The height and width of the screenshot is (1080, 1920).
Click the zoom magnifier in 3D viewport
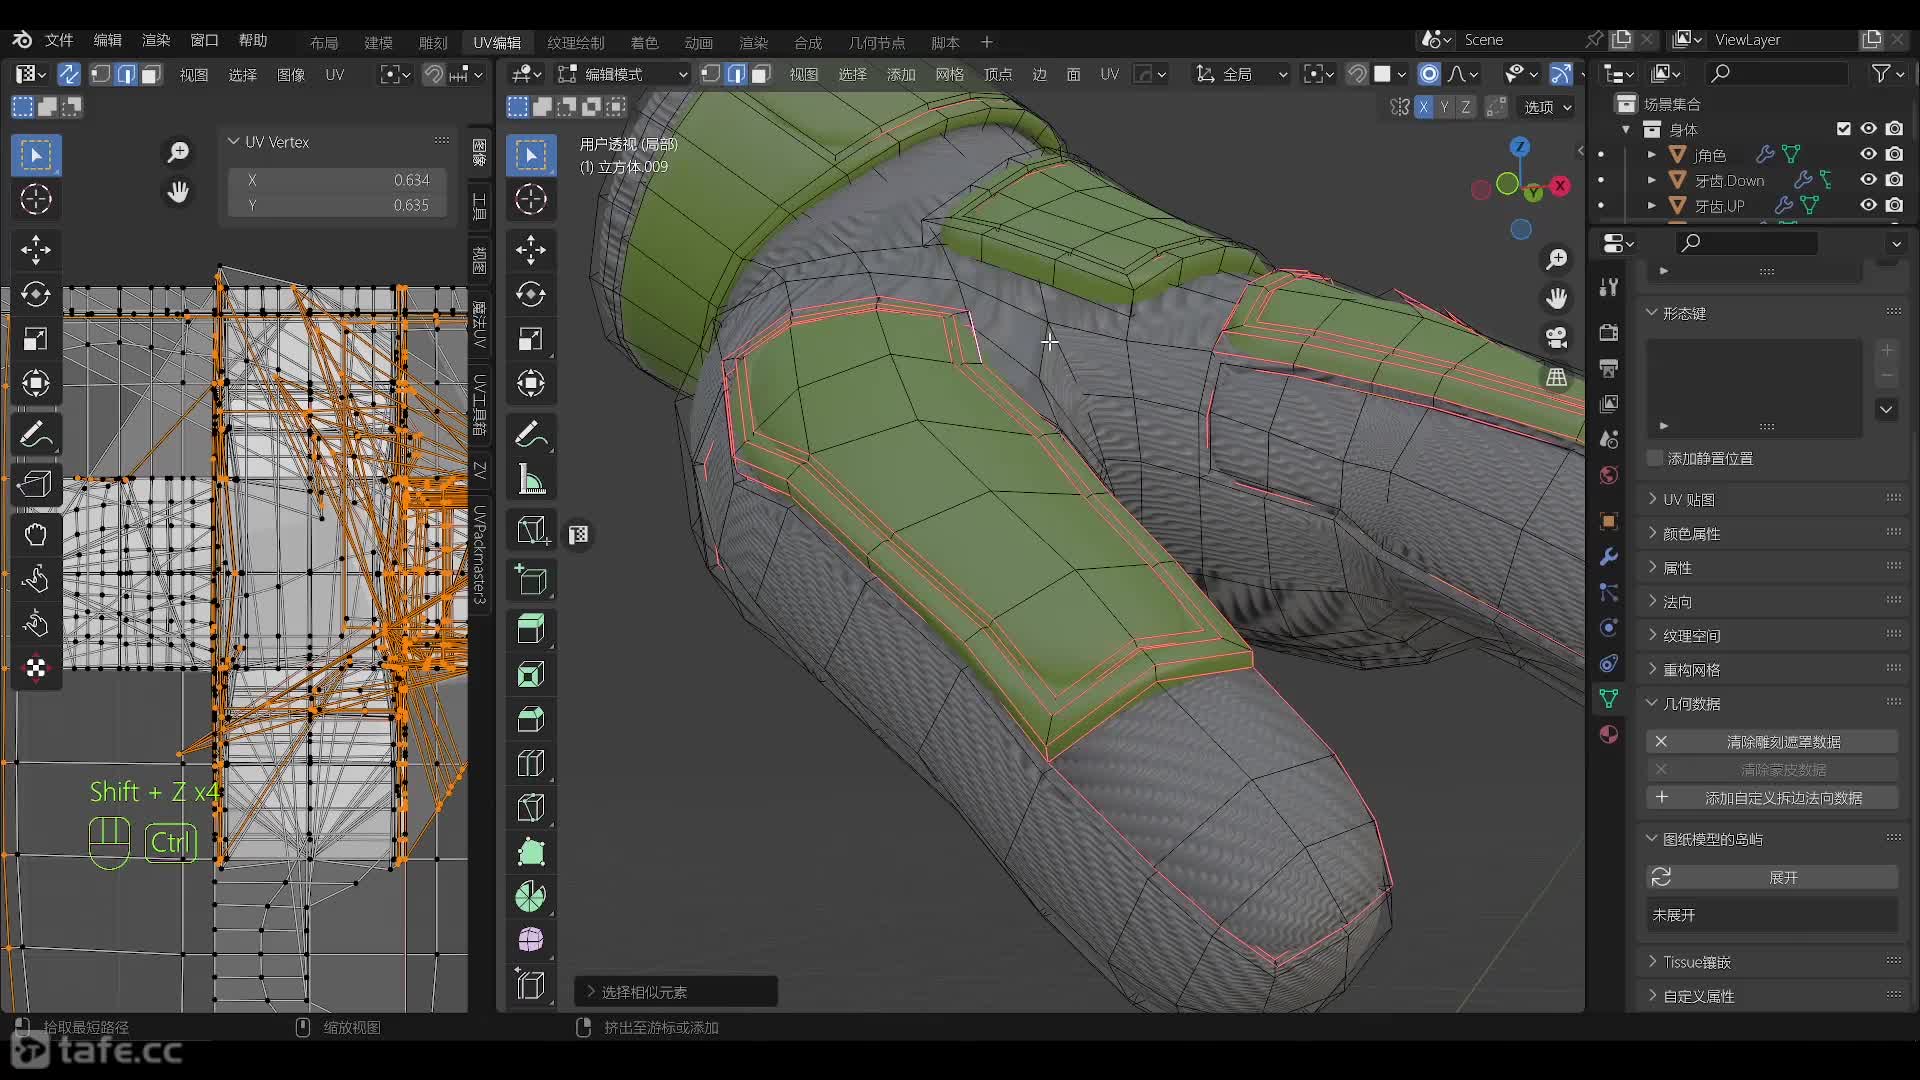point(1557,260)
